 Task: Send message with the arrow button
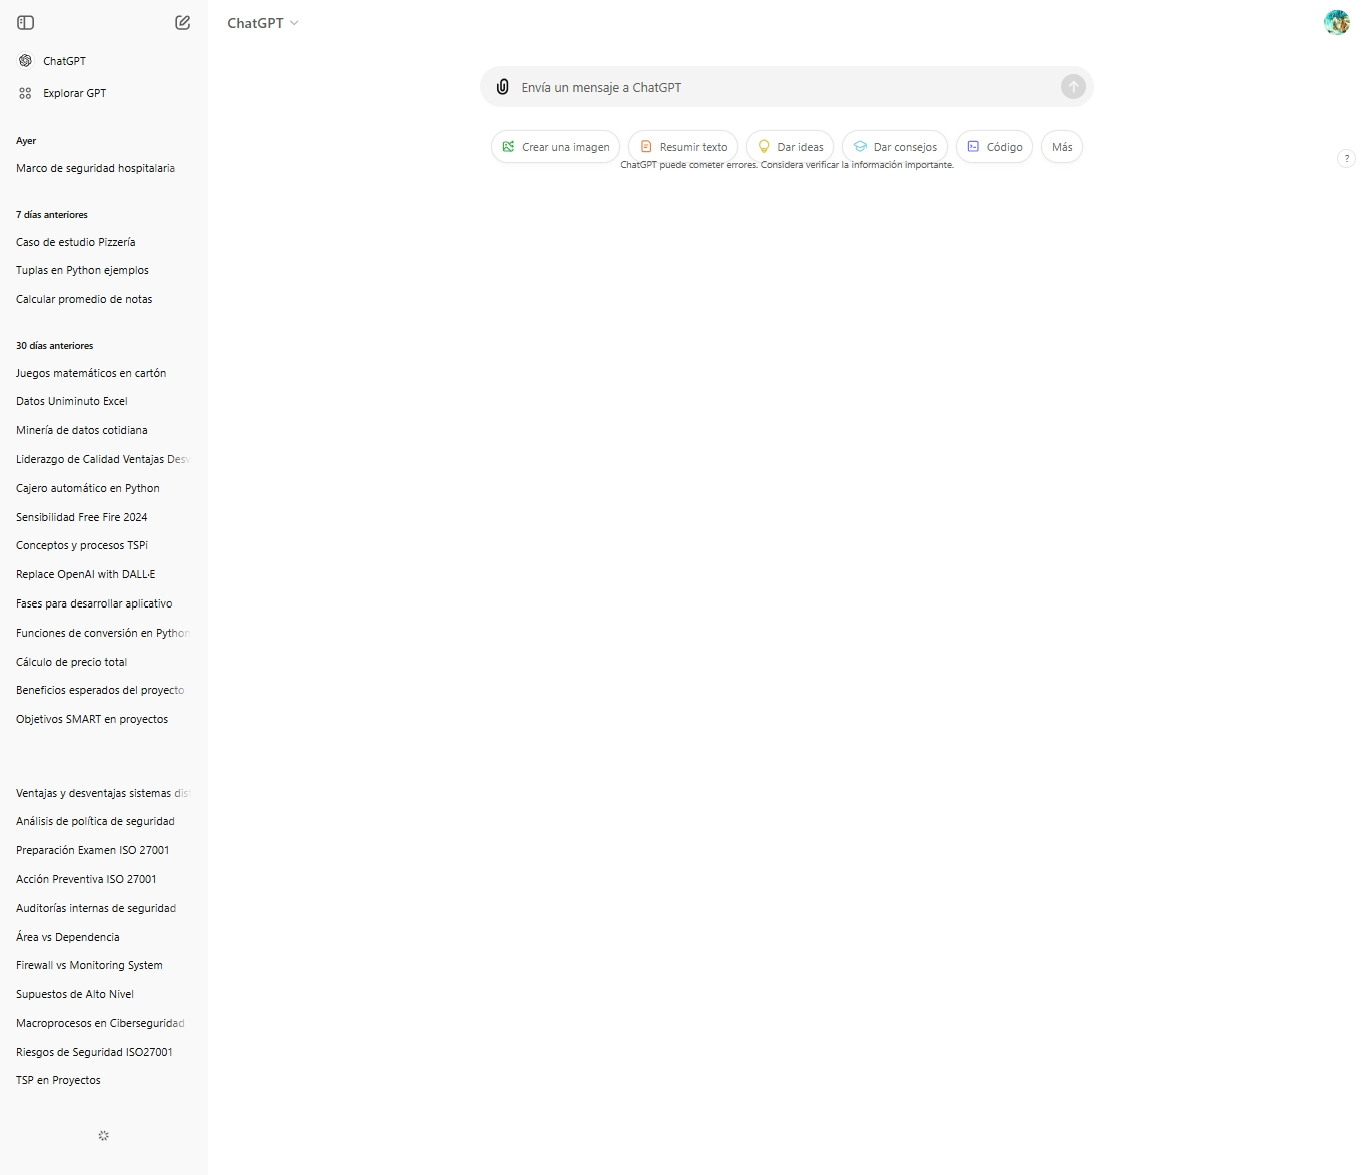(1073, 87)
